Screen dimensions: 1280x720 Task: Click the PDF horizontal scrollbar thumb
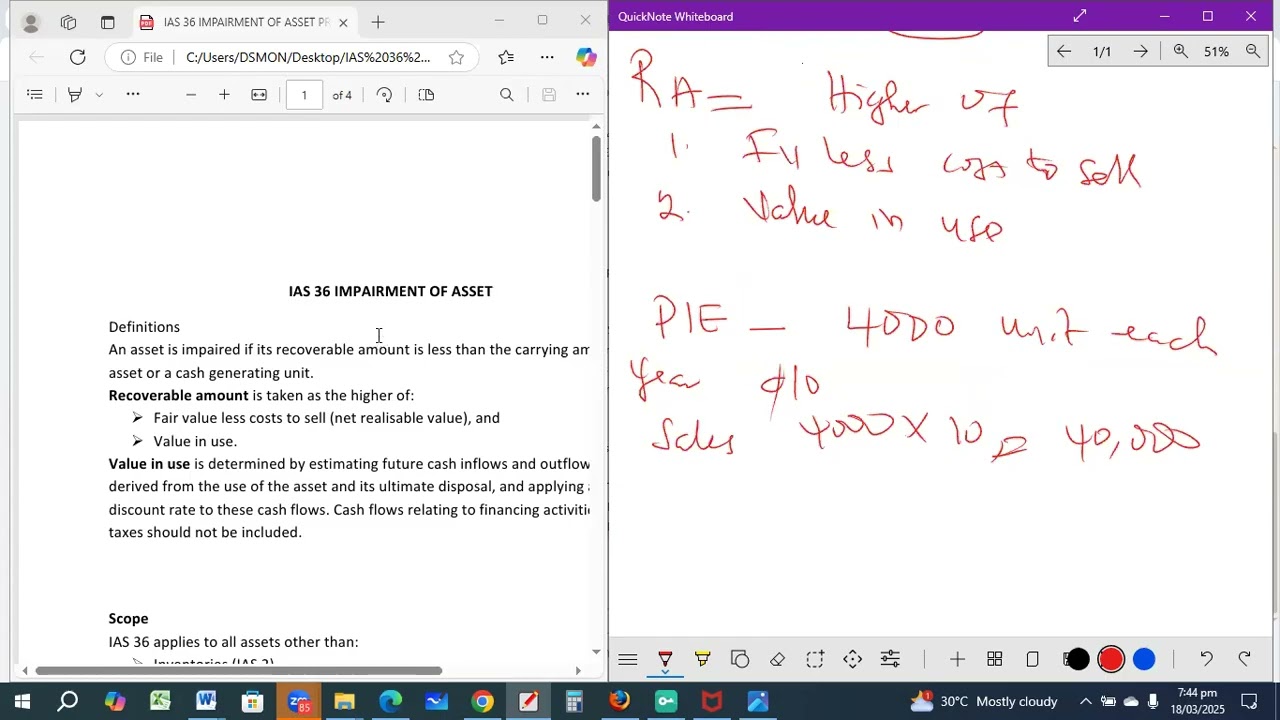238,671
